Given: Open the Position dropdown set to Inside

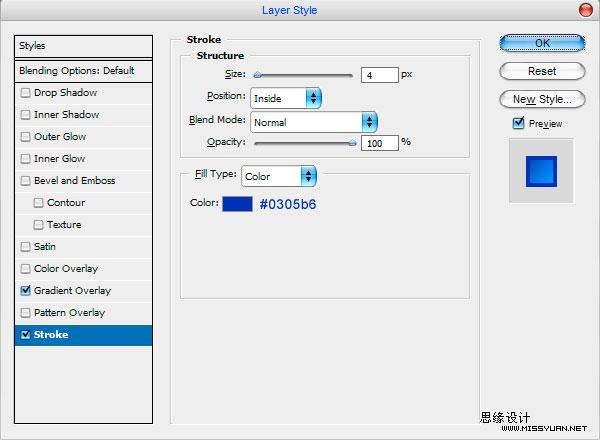Looking at the screenshot, I should tap(286, 98).
